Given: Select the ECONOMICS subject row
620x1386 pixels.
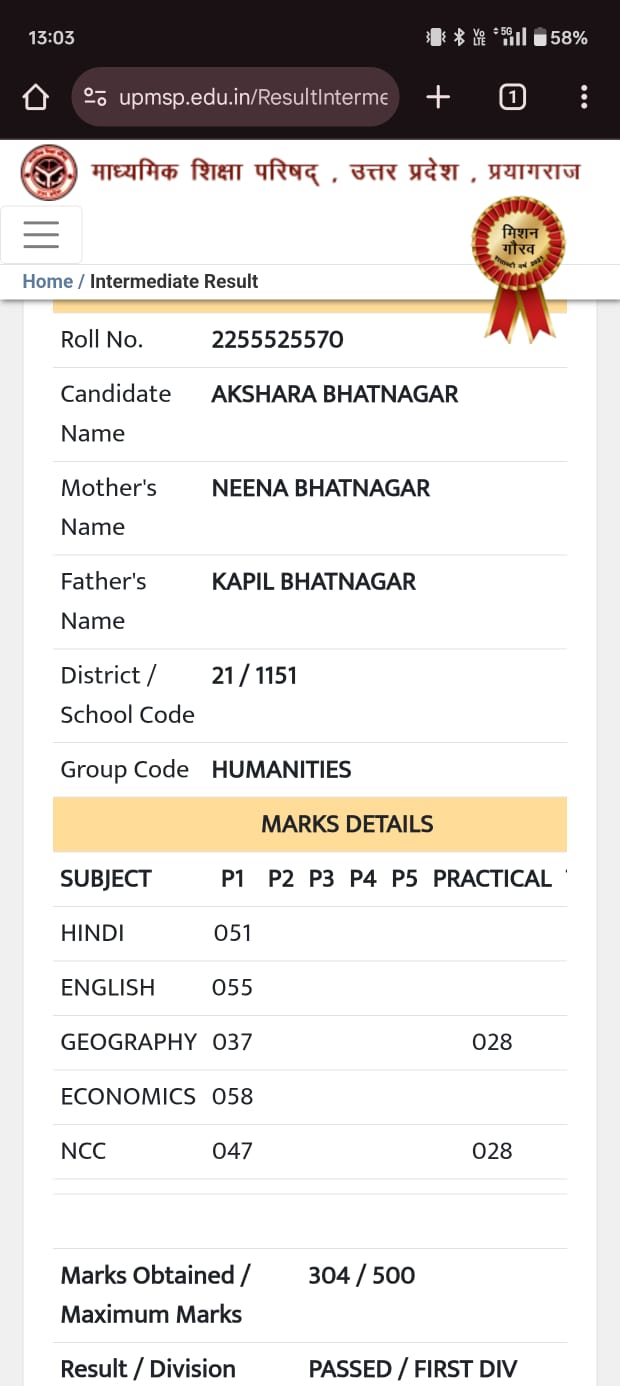Looking at the screenshot, I should click(310, 1097).
